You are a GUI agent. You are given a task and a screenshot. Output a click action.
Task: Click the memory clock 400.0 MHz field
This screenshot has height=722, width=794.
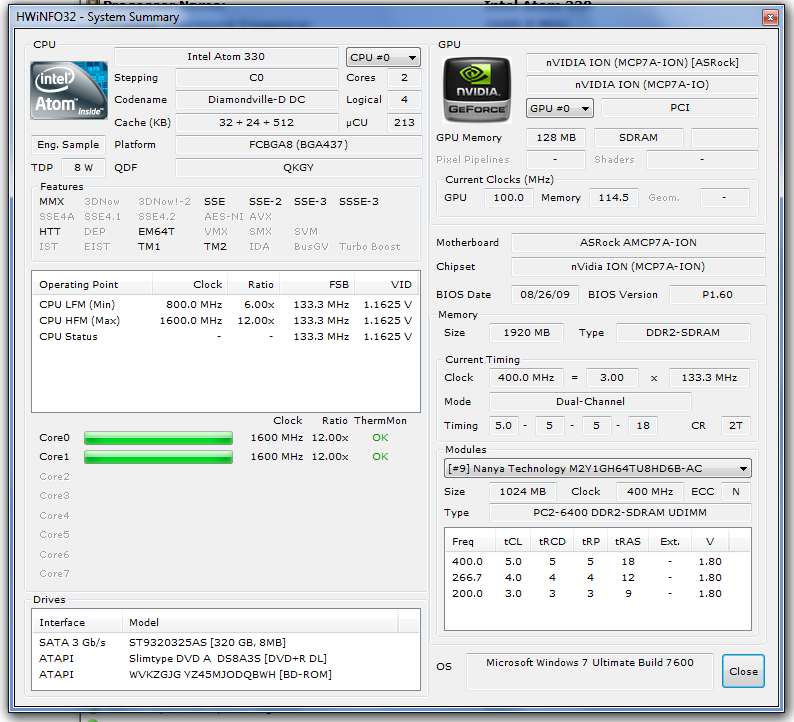[x=526, y=378]
